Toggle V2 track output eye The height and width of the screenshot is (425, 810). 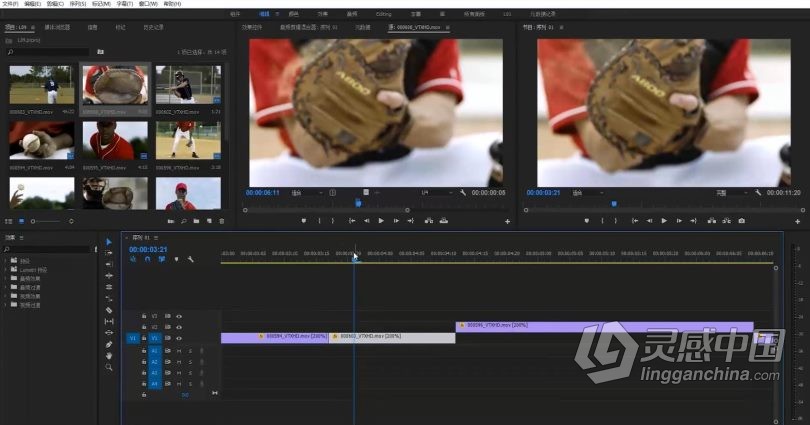coord(179,327)
